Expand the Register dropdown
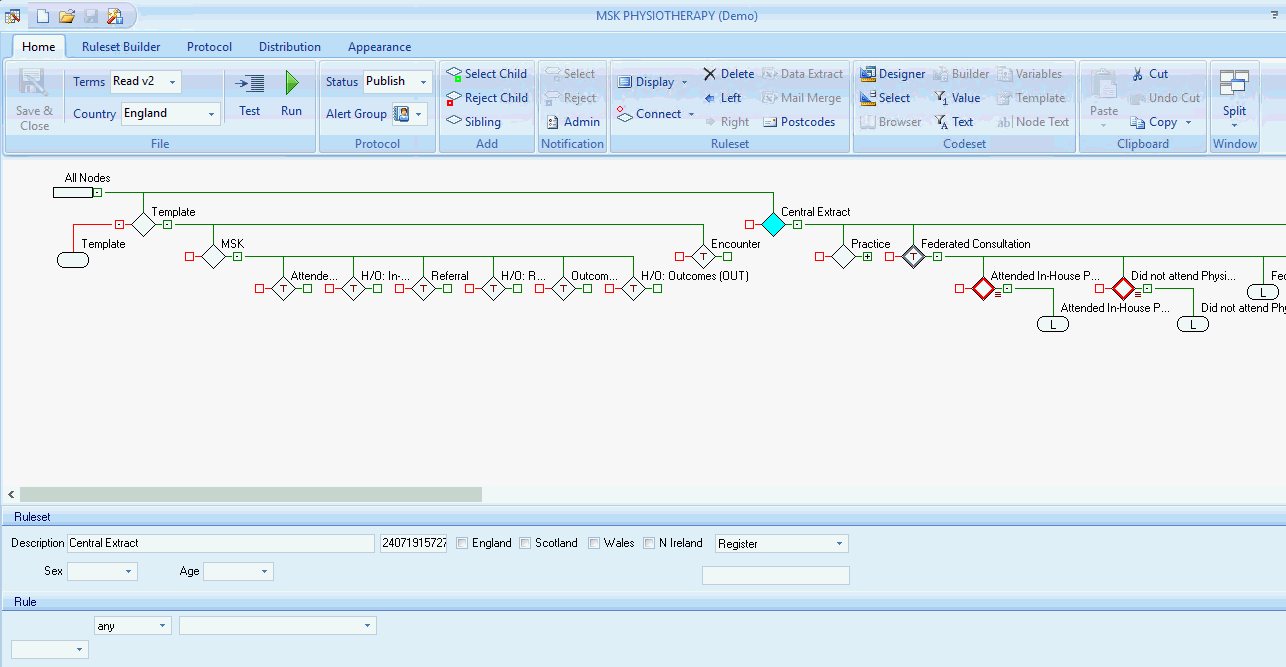Viewport: 1286px width, 667px height. pos(838,544)
